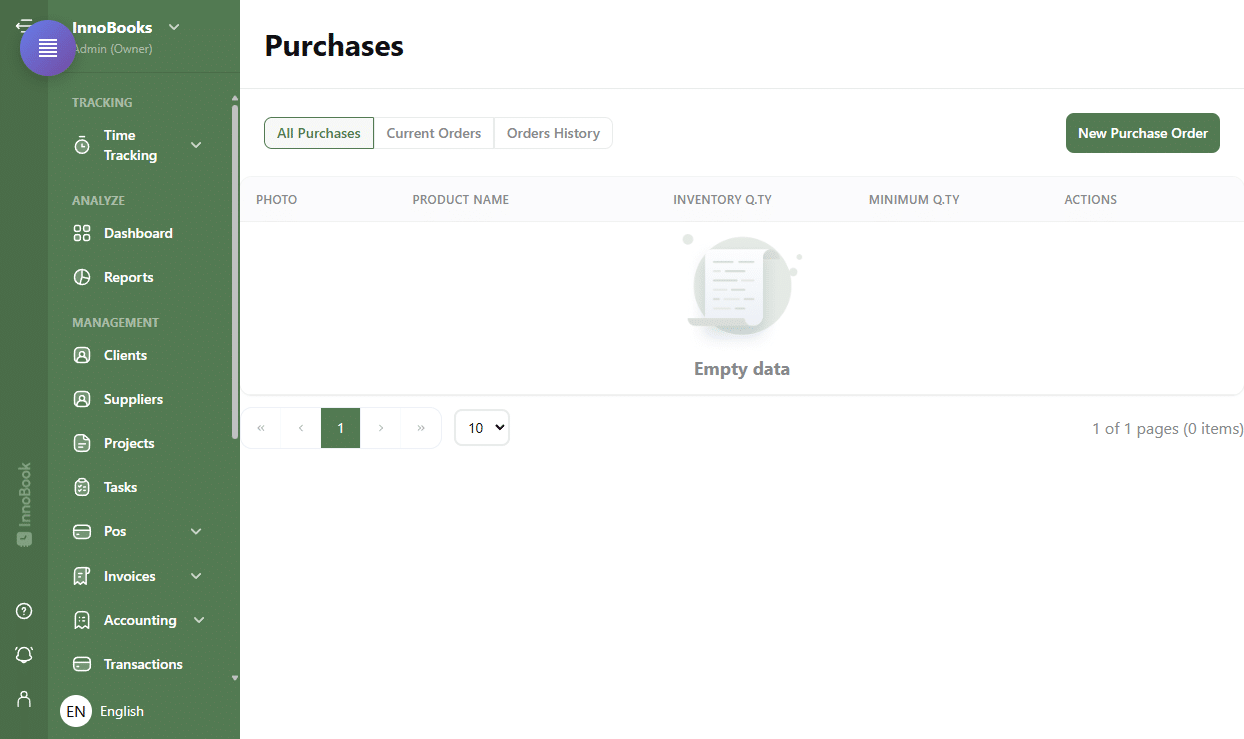Viewport: 1244px width, 739px height.
Task: Go to last page with double-right arrow
Action: 421,428
